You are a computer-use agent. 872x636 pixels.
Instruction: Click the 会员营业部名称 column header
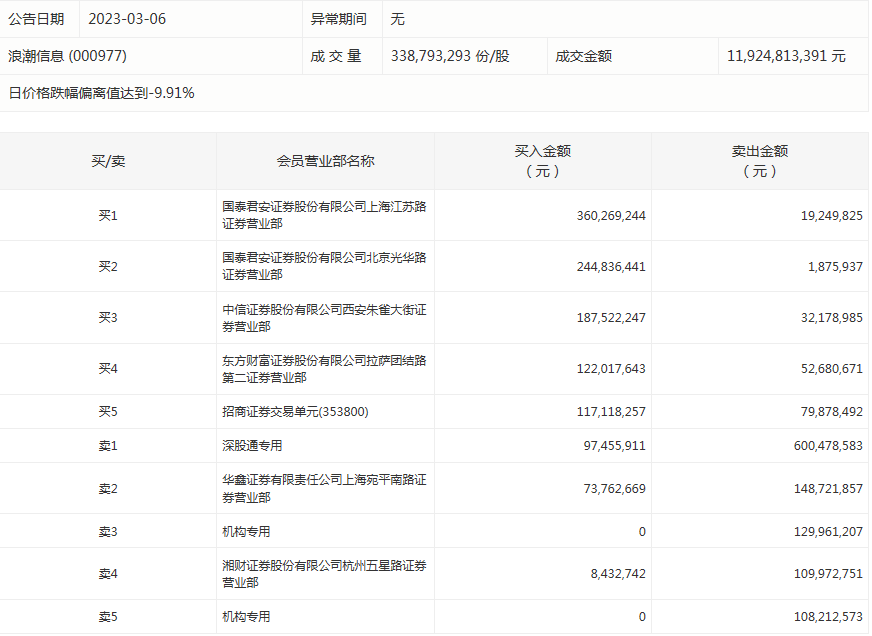[325, 161]
